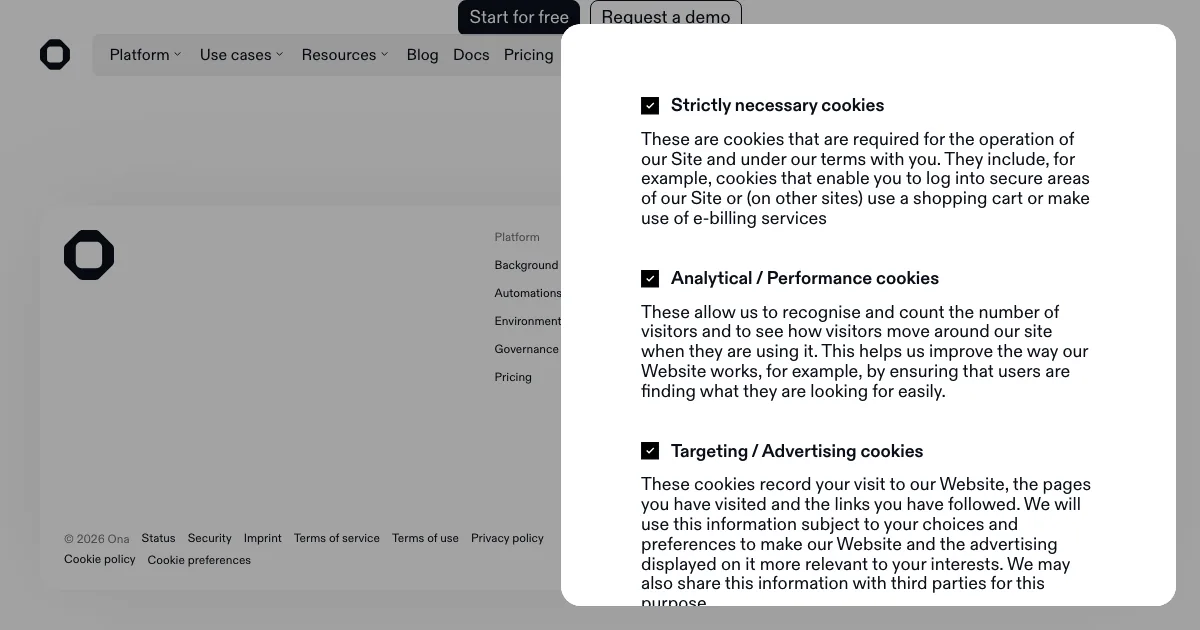Expand the Platform dropdown menu
The width and height of the screenshot is (1200, 630).
coord(145,55)
